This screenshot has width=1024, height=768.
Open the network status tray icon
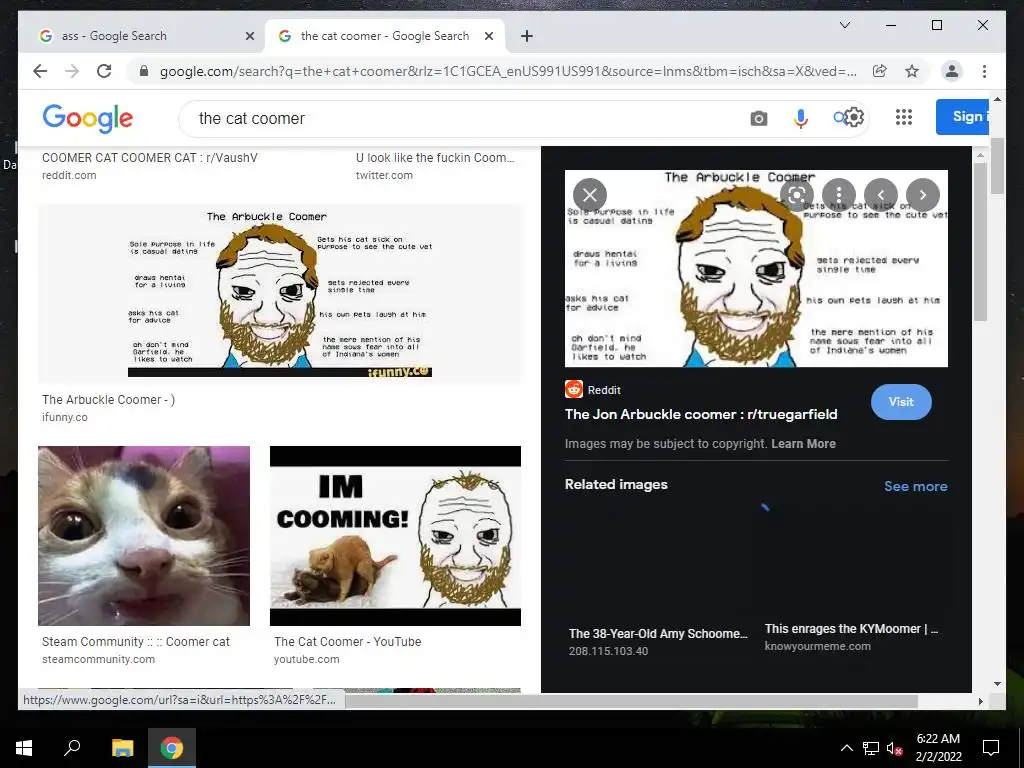[871, 748]
